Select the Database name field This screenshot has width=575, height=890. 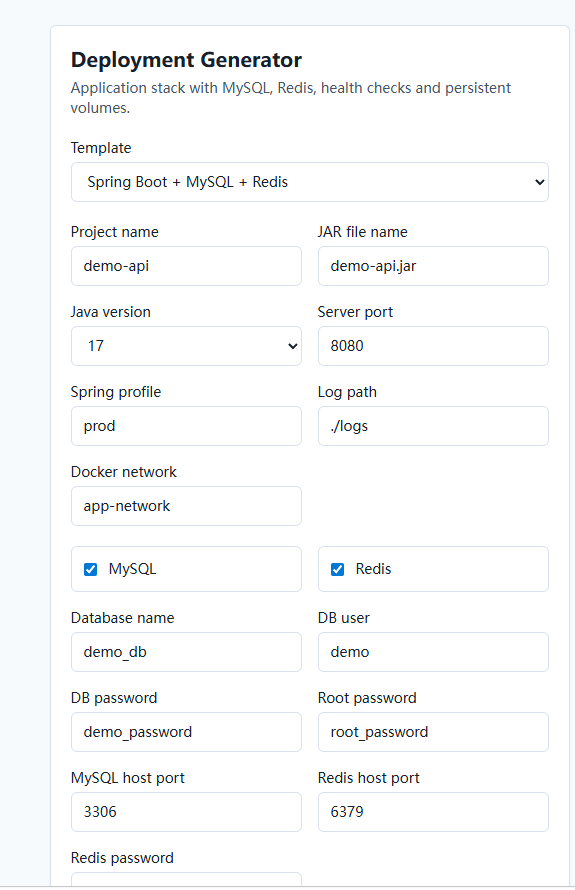click(186, 652)
